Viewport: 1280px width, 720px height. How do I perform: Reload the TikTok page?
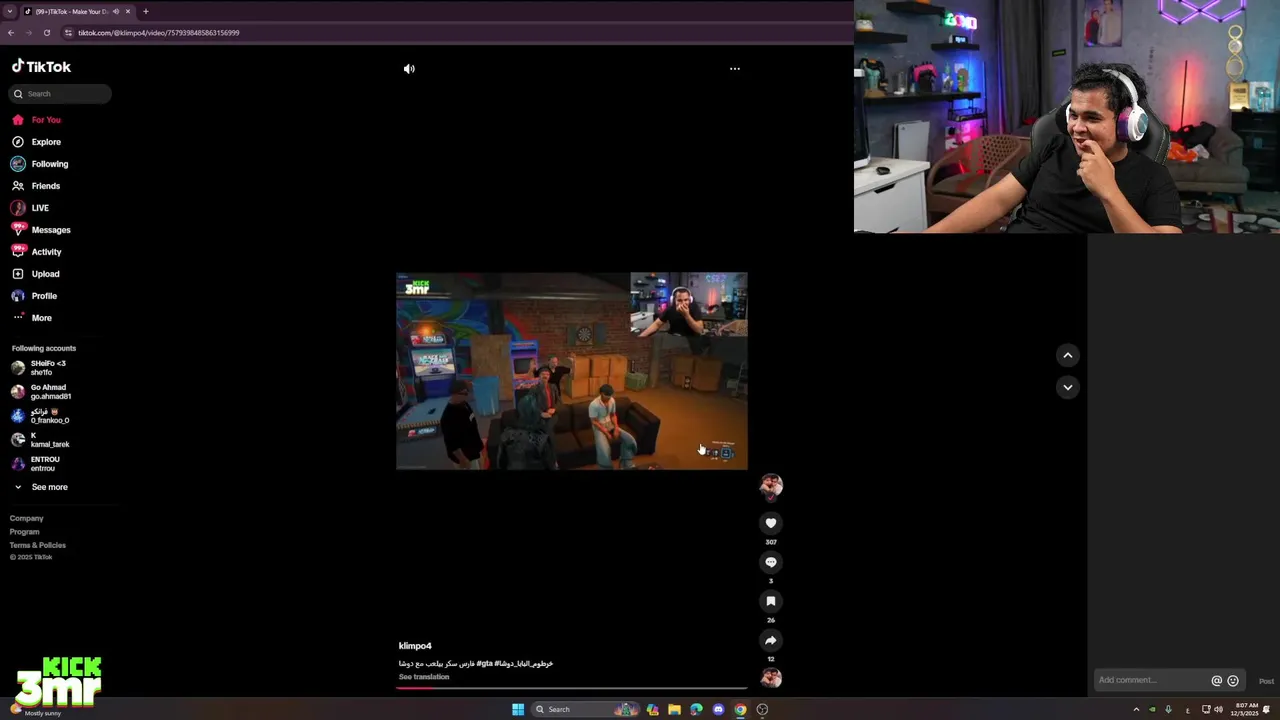tap(46, 33)
